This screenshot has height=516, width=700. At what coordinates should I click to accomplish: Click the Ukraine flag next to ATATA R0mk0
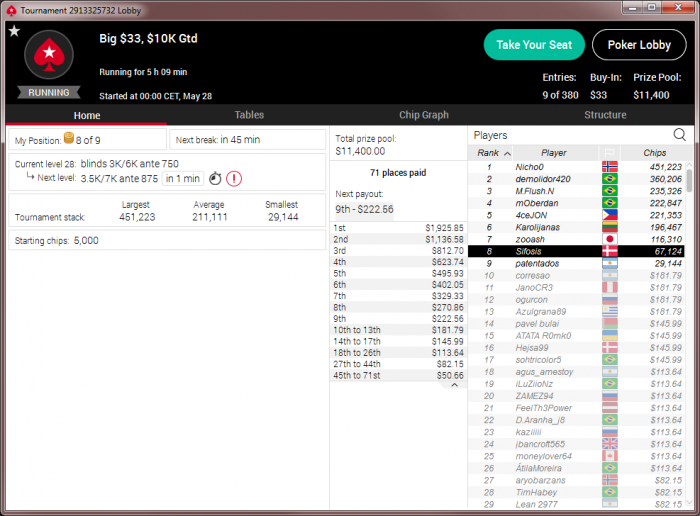610,336
